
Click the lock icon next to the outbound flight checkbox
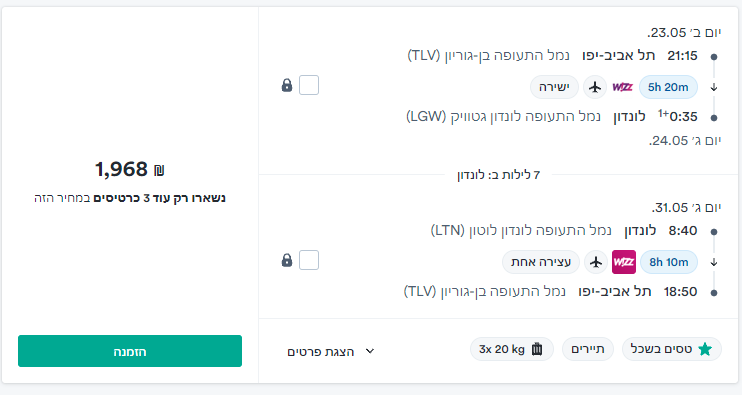click(x=287, y=85)
